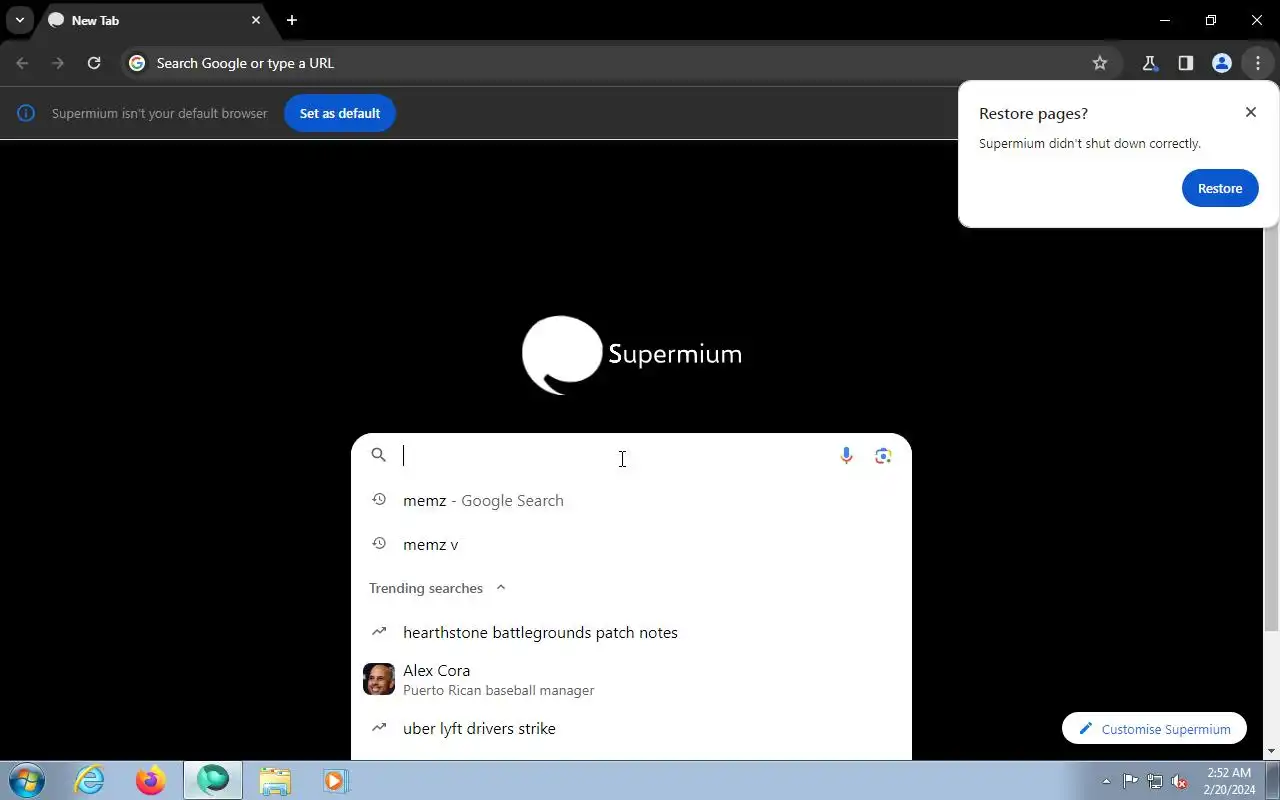Focus the address bar field
The image size is (1280, 800).
pyautogui.click(x=620, y=63)
